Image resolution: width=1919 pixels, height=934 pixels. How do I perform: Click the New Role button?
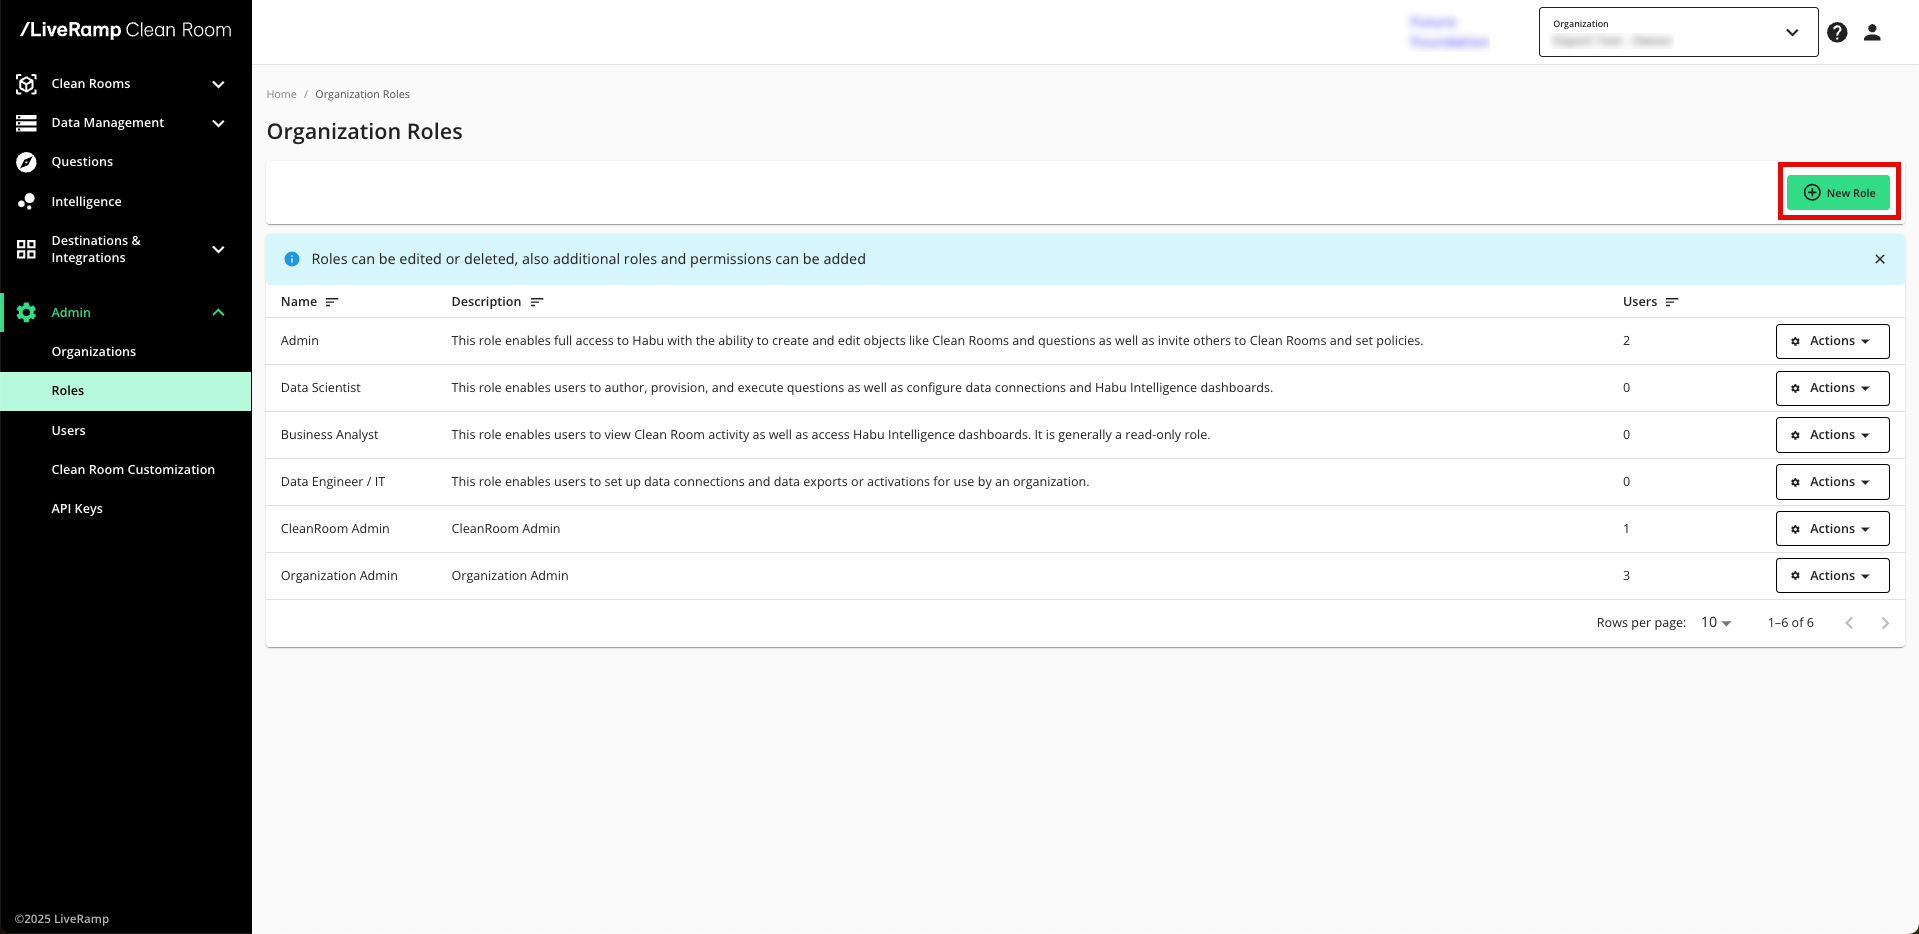pyautogui.click(x=1838, y=193)
